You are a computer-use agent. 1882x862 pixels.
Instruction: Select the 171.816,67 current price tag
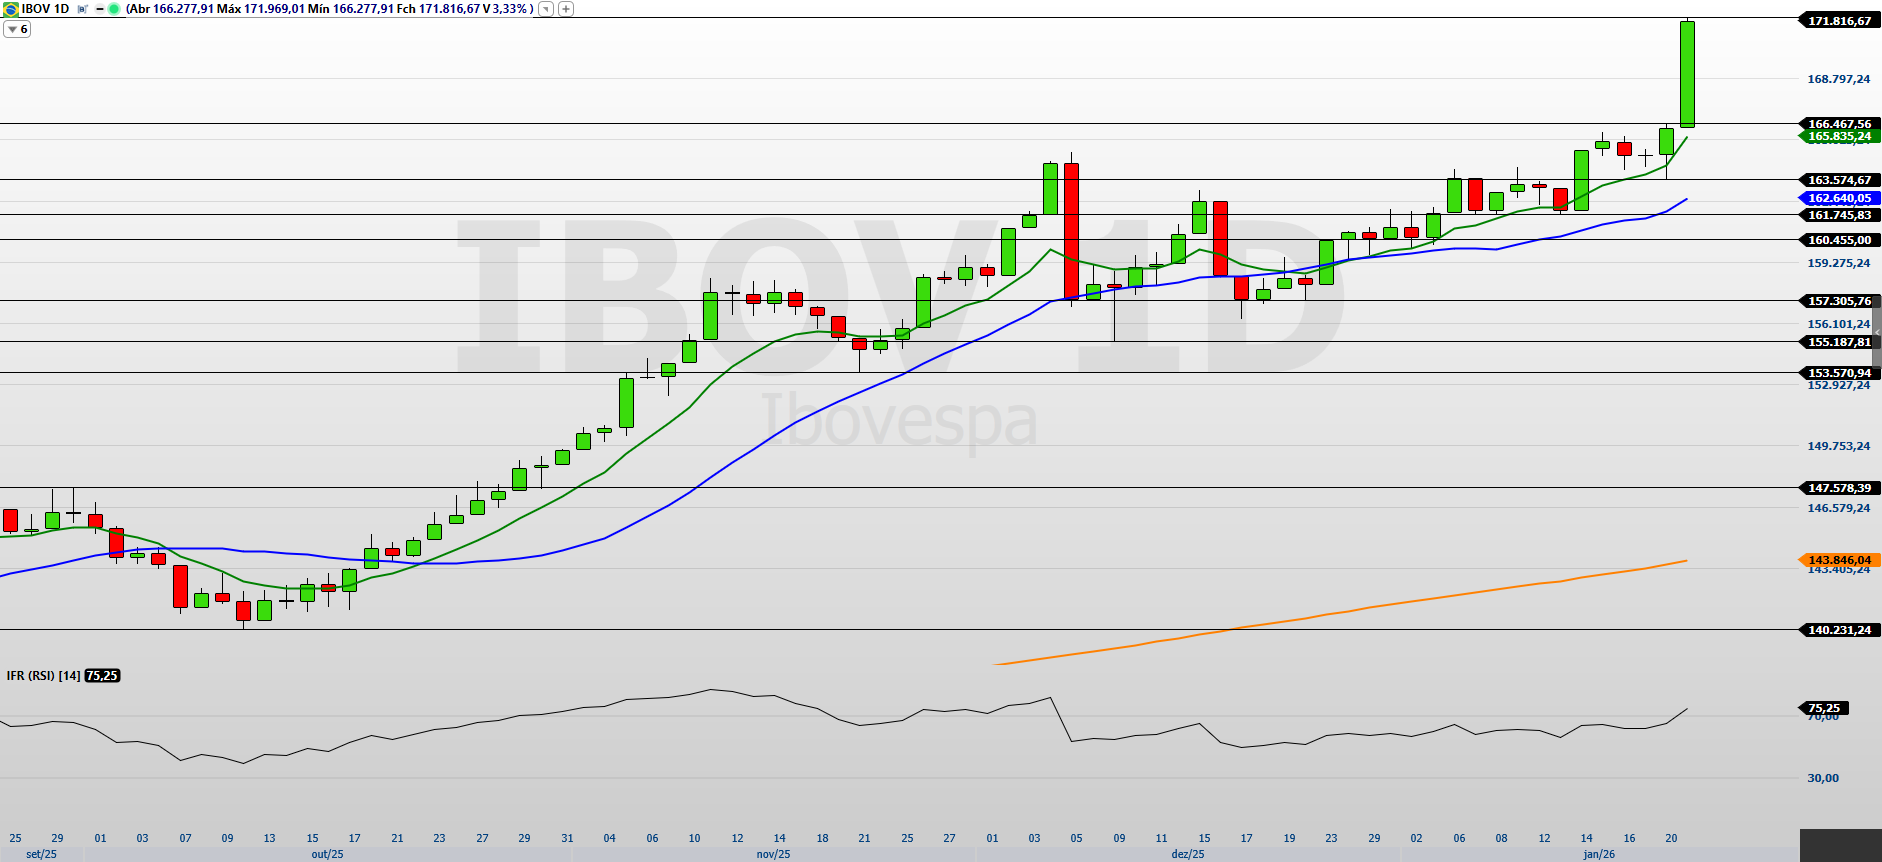click(1838, 21)
